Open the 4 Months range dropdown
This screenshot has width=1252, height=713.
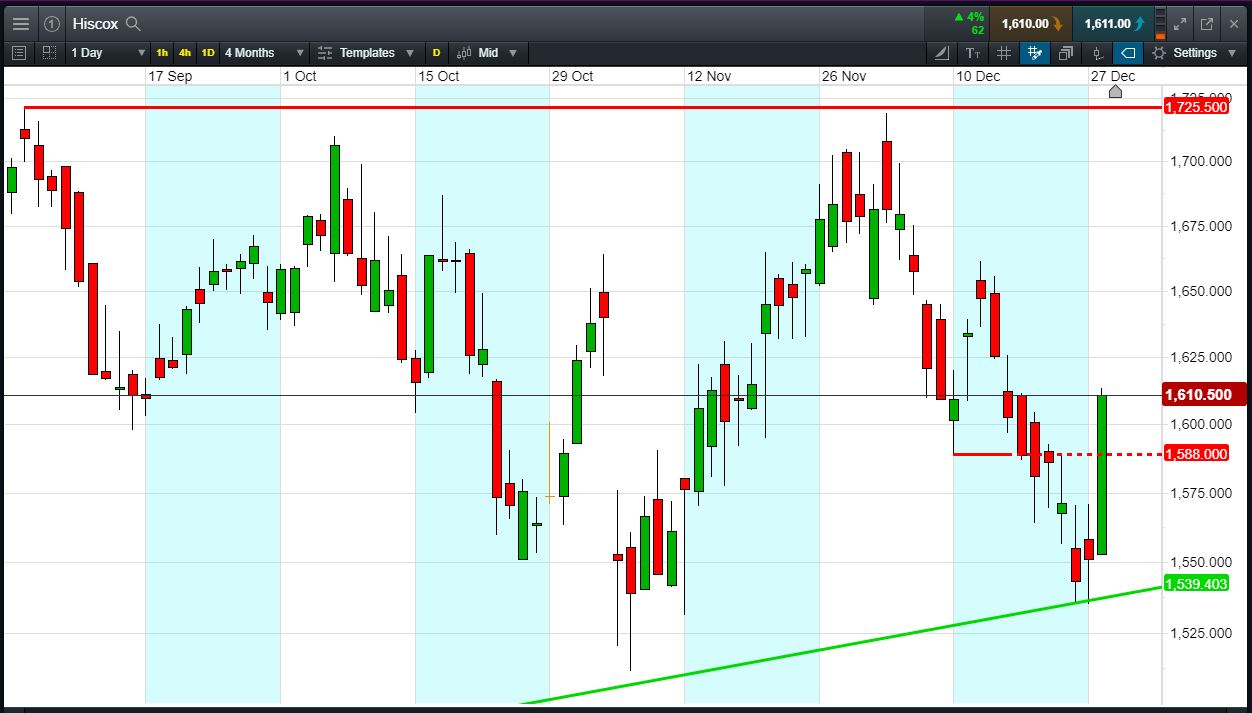264,52
